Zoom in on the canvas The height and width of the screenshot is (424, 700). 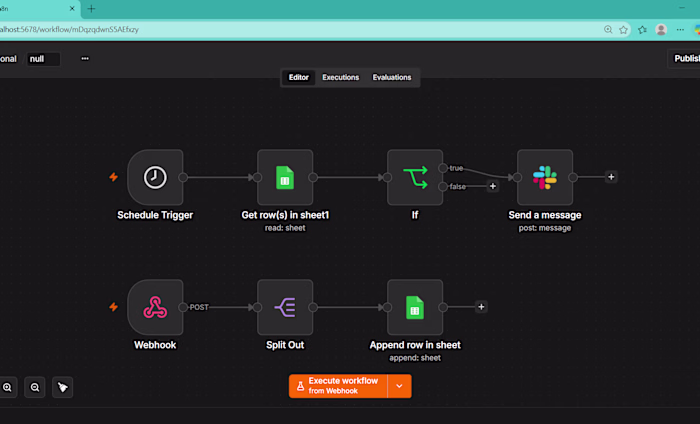(7, 387)
